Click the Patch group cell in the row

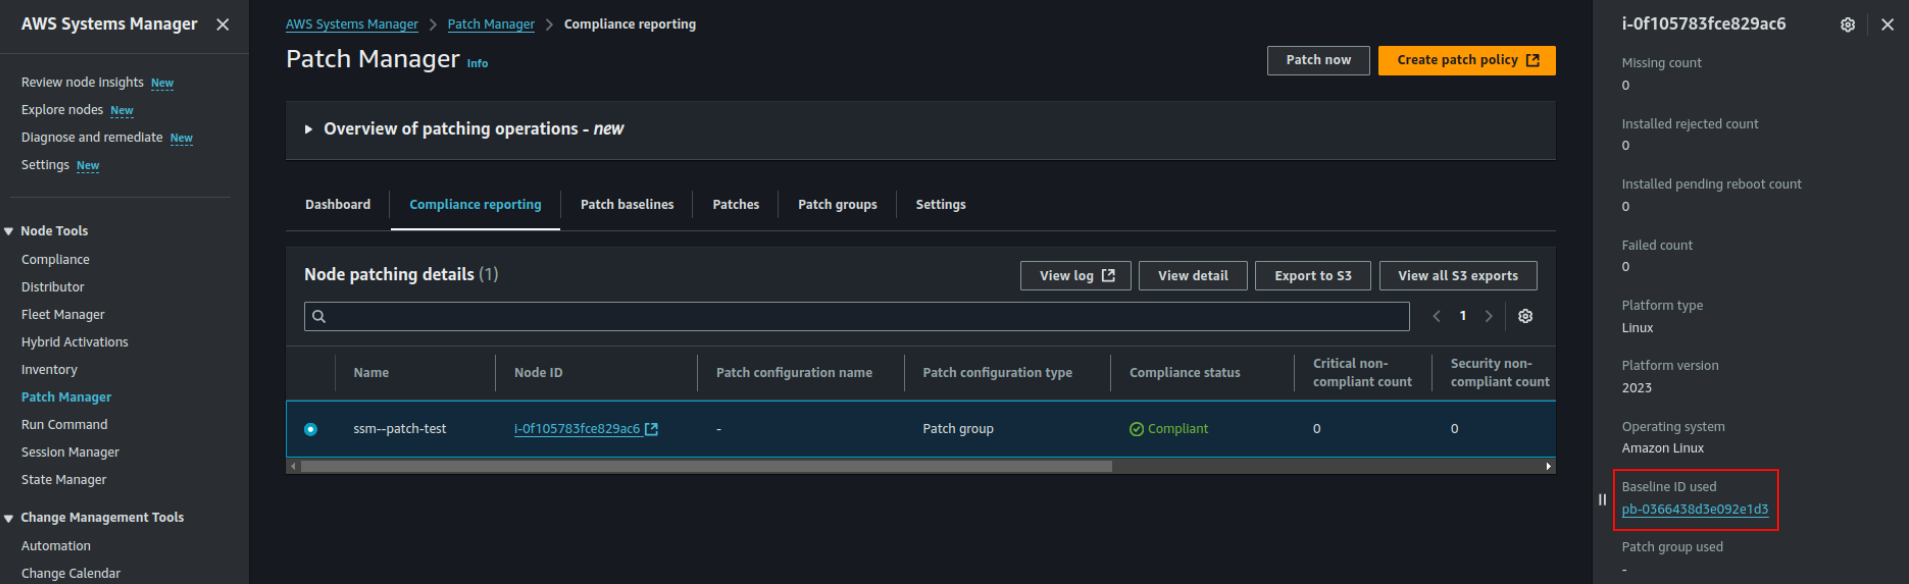(958, 429)
